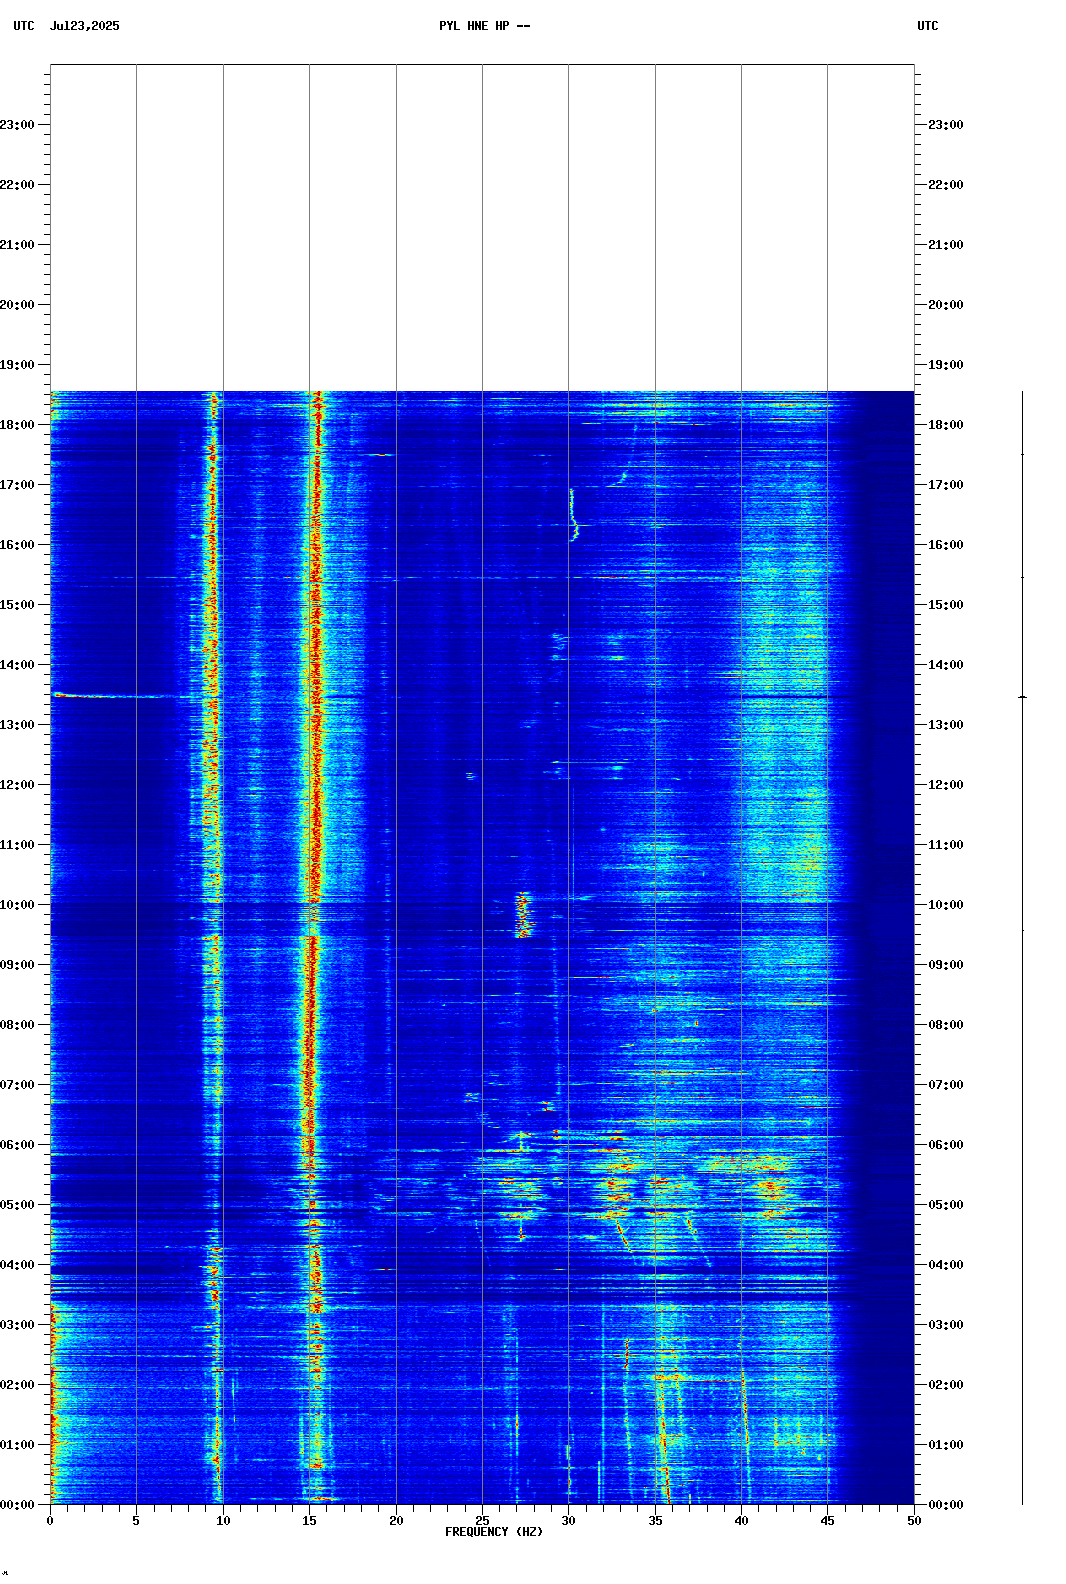
Task: Click the '10' tick label on the frequency axis
Action: tap(223, 1521)
